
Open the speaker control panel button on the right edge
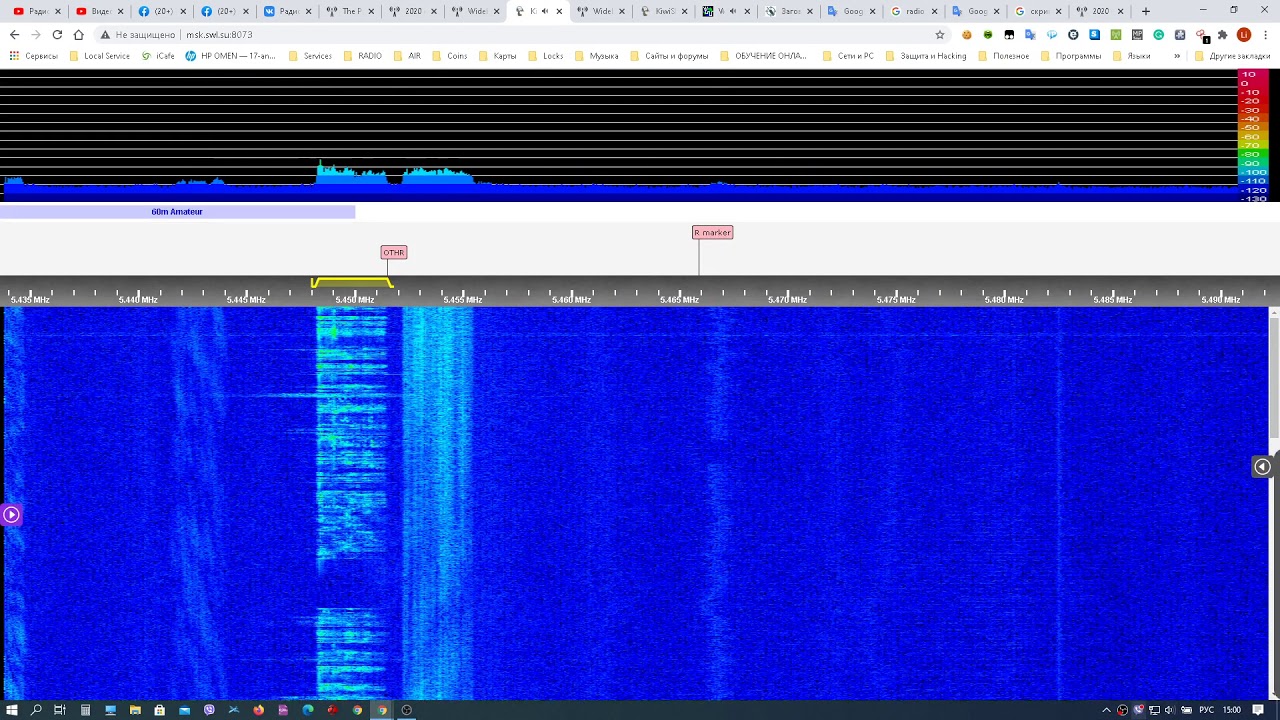[1262, 466]
